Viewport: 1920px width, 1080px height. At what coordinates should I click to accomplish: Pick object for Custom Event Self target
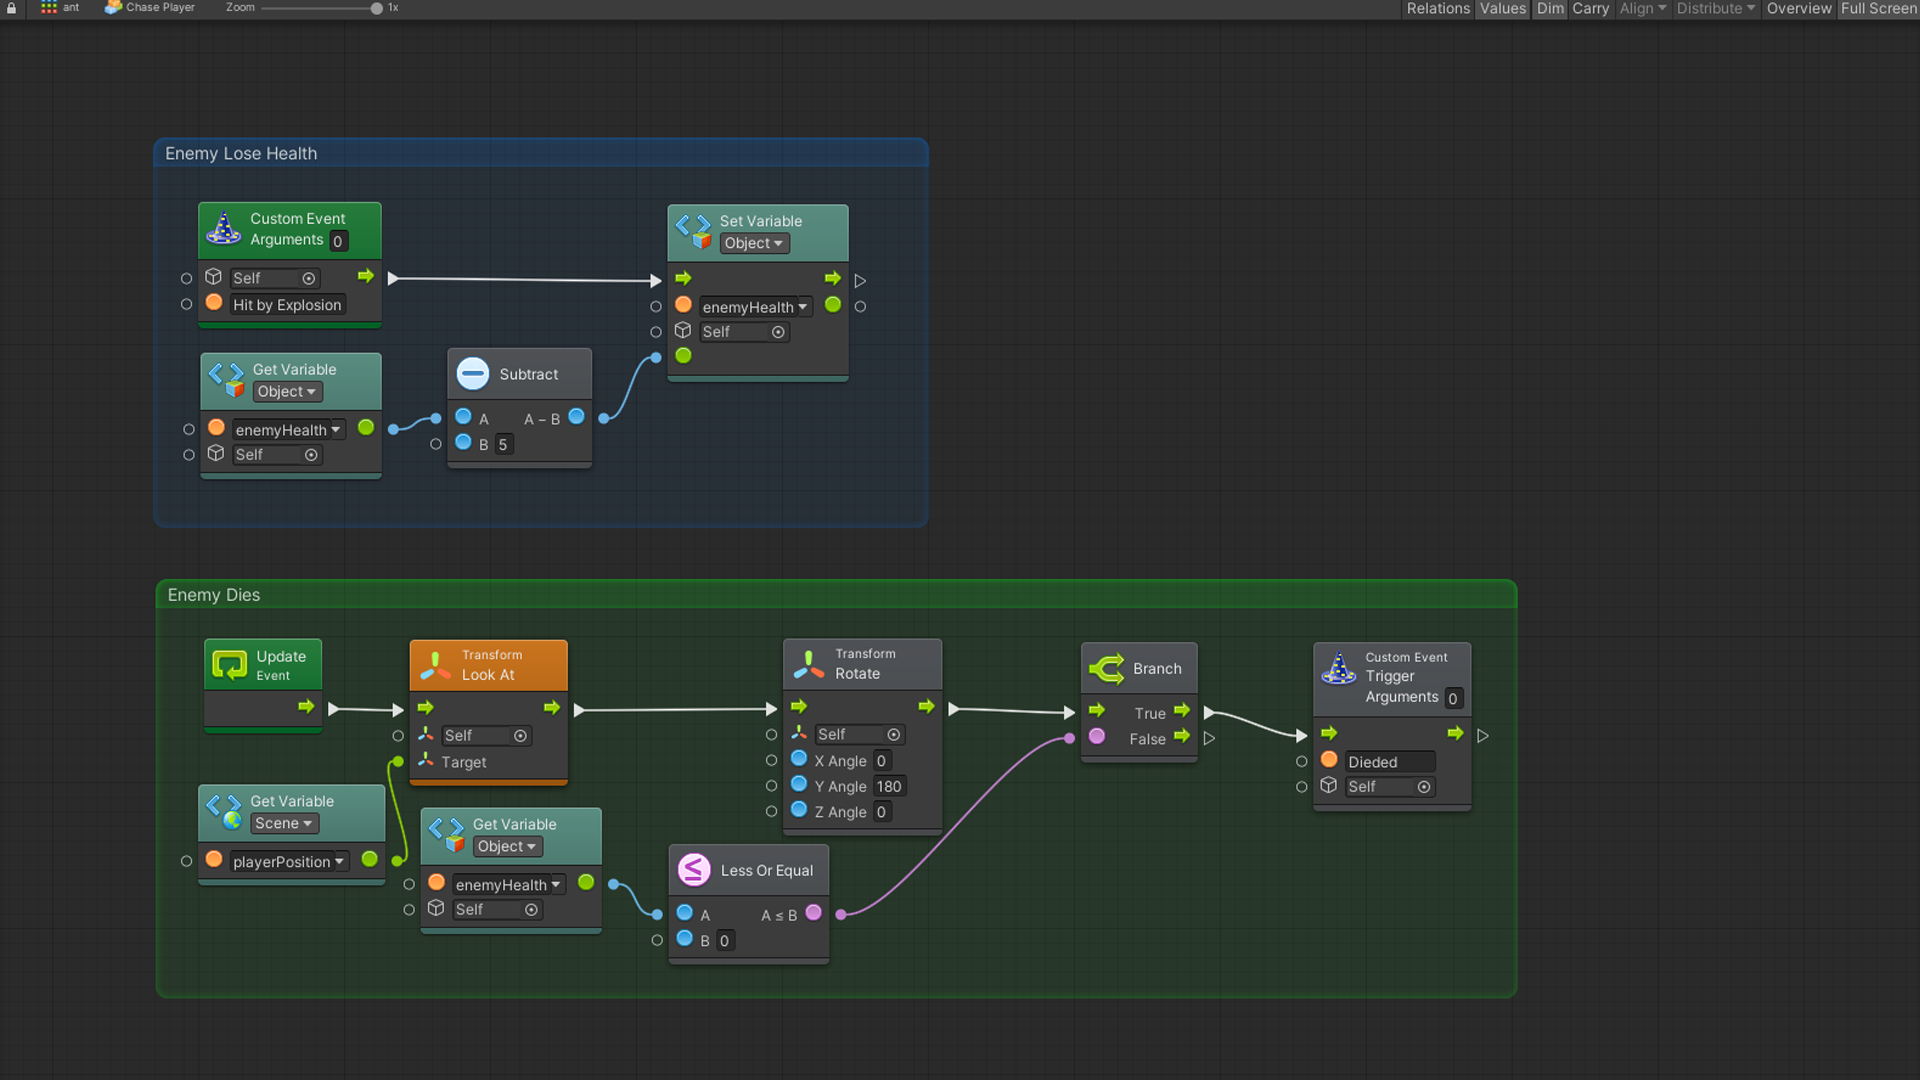pyautogui.click(x=309, y=279)
